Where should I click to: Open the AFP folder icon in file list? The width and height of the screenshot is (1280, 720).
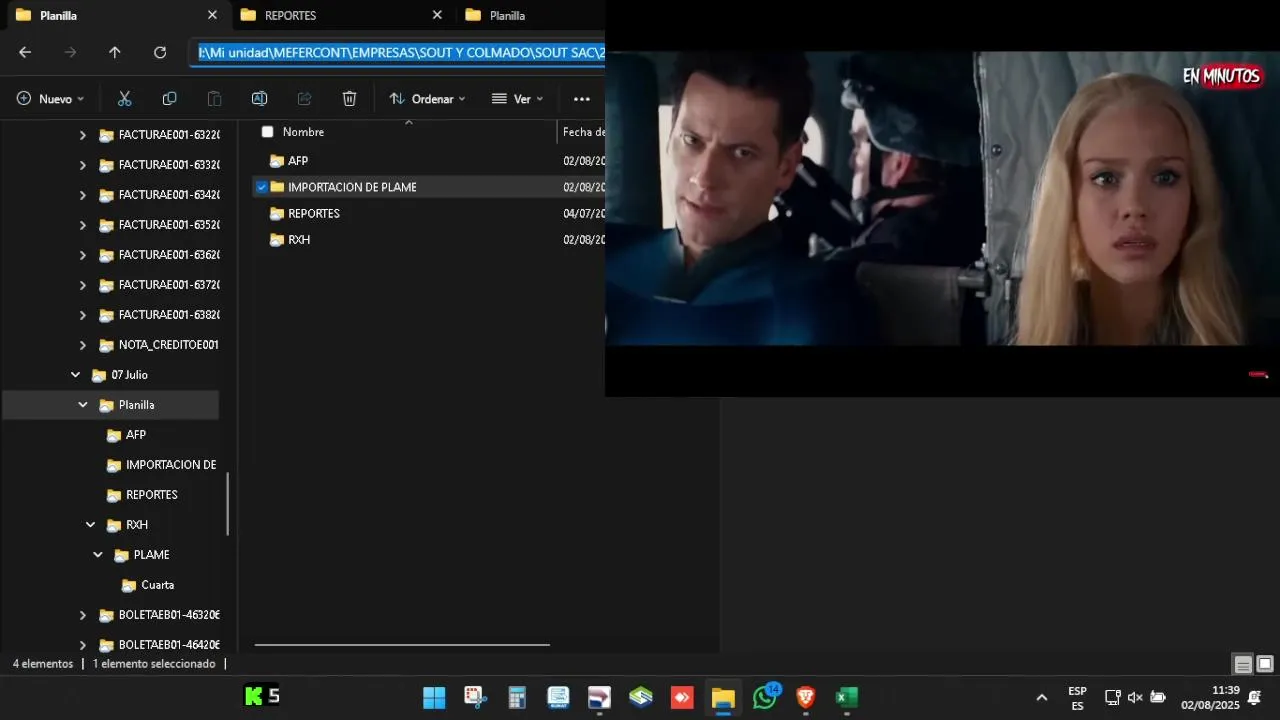[x=277, y=161]
